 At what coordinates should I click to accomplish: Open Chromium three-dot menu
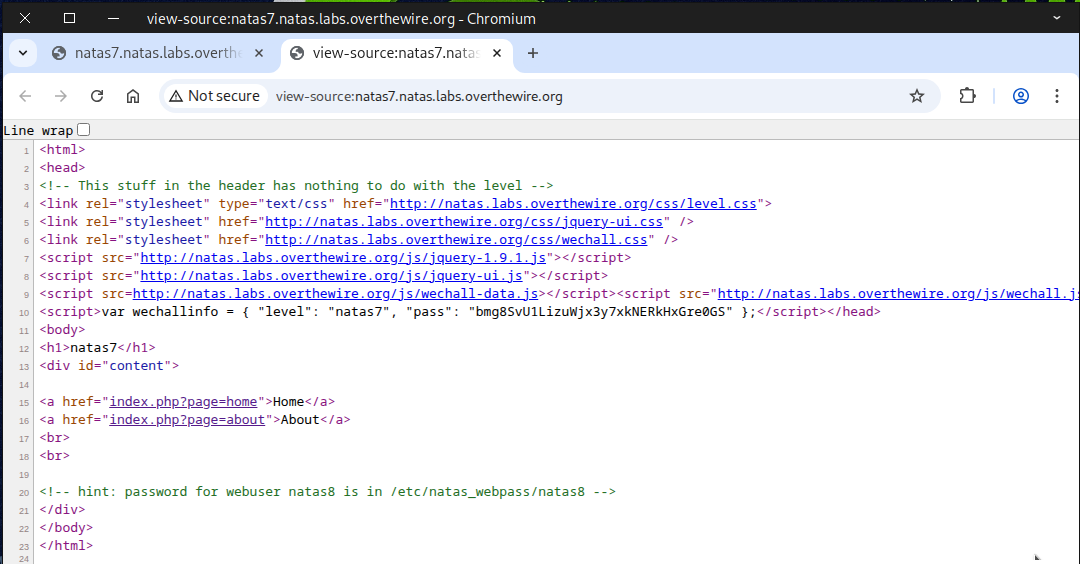(x=1056, y=96)
